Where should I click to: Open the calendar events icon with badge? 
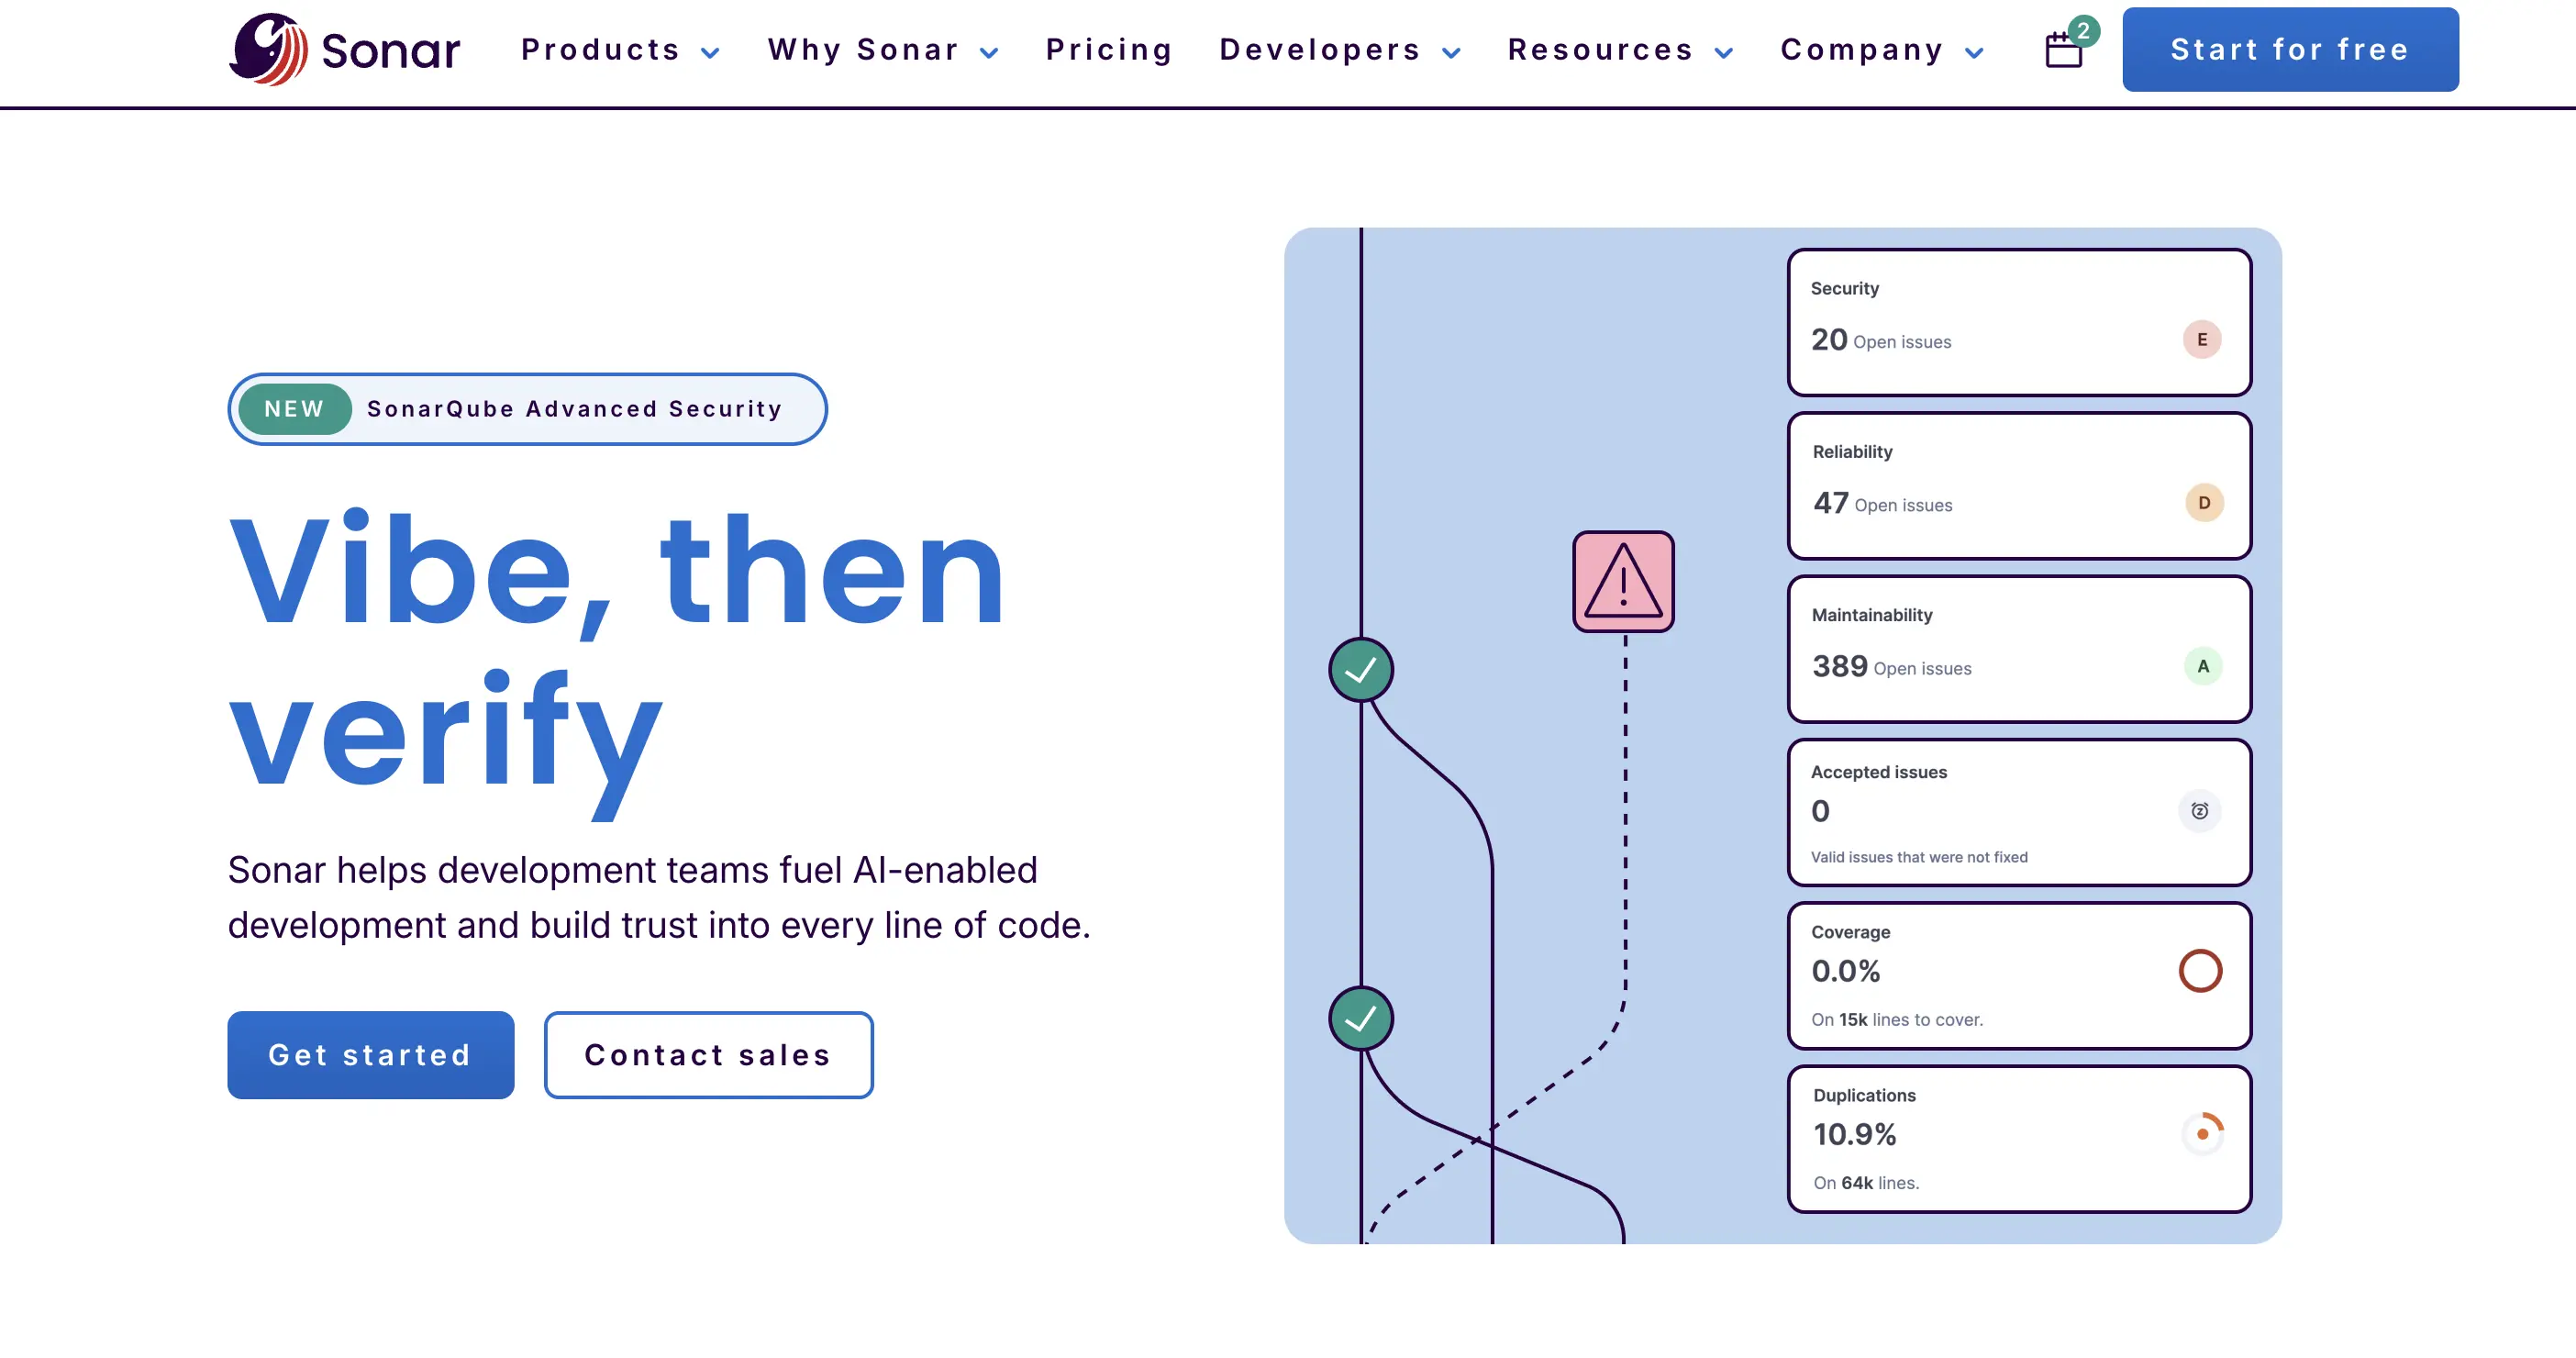2064,49
